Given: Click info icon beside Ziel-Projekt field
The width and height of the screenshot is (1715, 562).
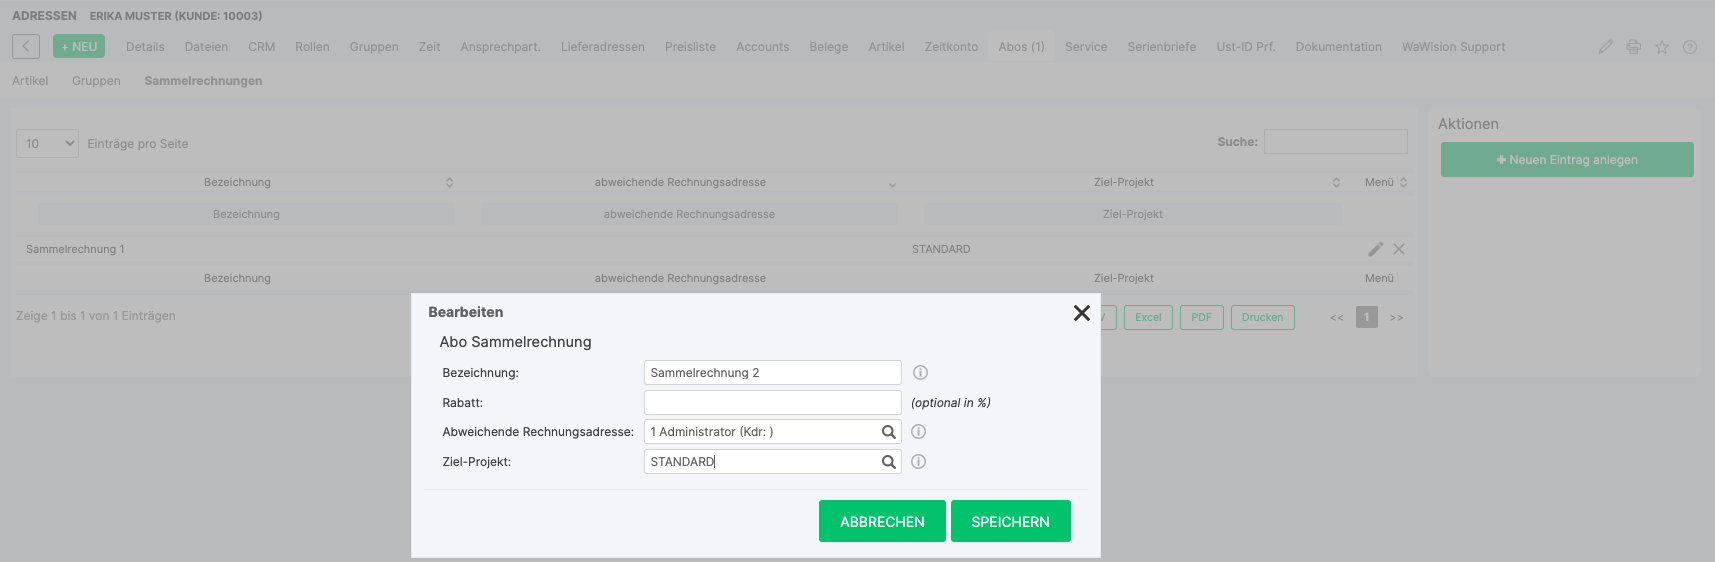Looking at the screenshot, I should pyautogui.click(x=918, y=462).
